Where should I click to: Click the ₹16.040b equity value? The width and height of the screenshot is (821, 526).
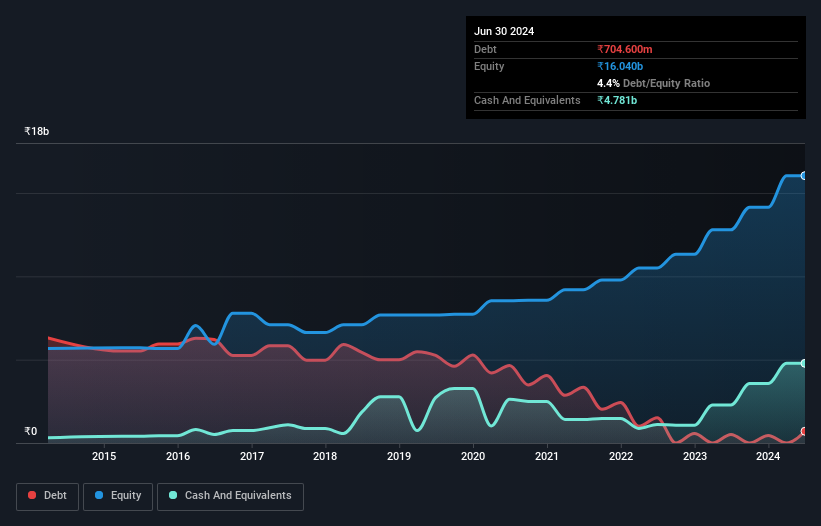[x=620, y=66]
